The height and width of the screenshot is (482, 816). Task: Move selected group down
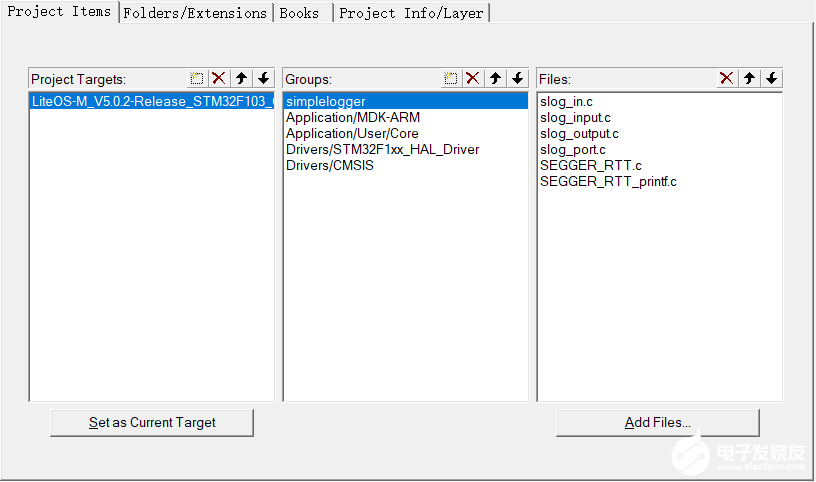(x=518, y=79)
